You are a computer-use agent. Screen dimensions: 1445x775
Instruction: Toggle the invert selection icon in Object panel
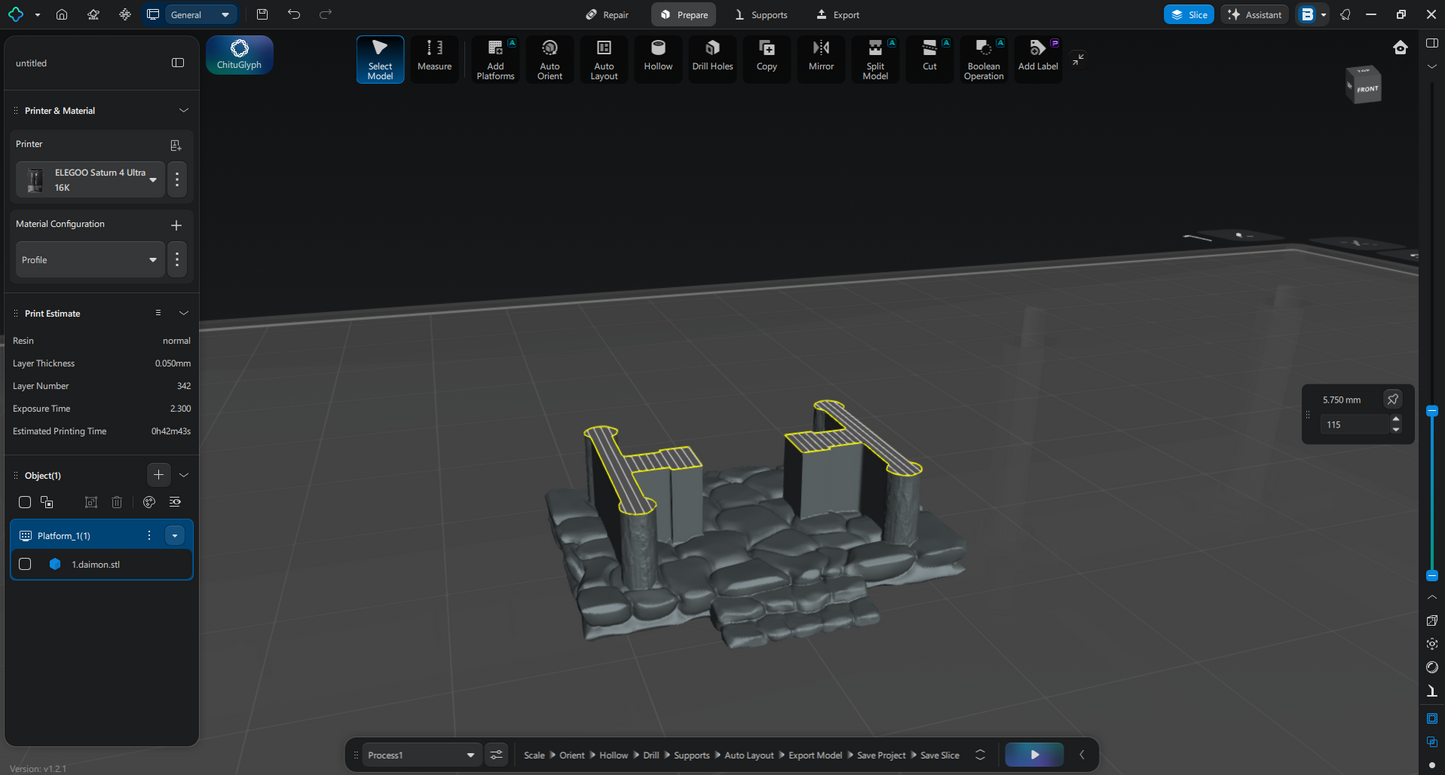47,502
